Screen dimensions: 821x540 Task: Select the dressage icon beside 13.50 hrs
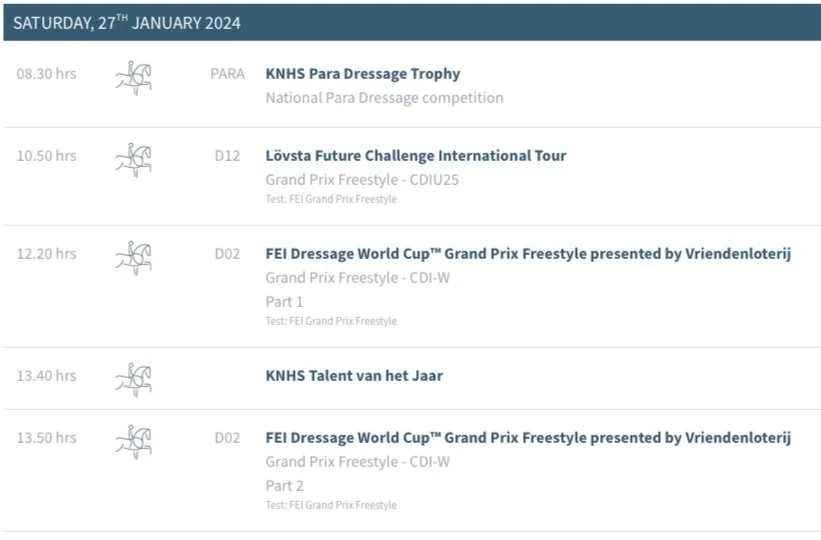pos(134,443)
